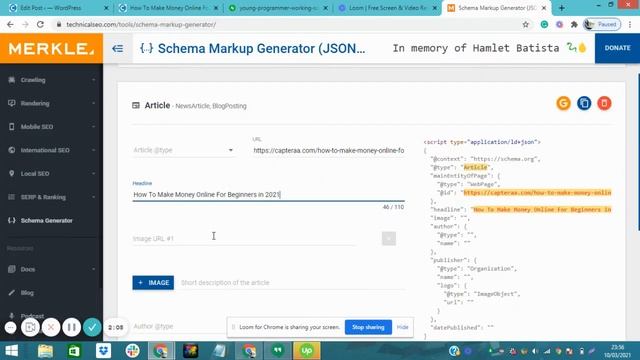The width and height of the screenshot is (640, 360).
Task: Finish the Loom recording with the checkmark
Action: click(x=92, y=327)
